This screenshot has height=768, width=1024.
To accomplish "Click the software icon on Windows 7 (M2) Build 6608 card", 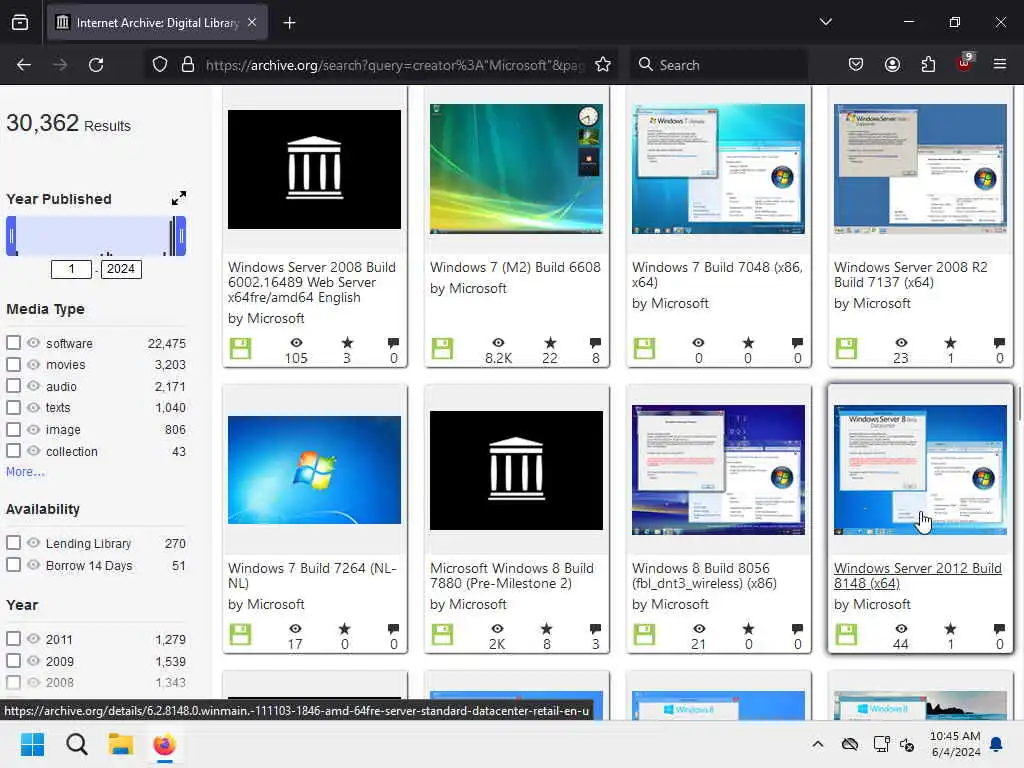I will tap(442, 348).
